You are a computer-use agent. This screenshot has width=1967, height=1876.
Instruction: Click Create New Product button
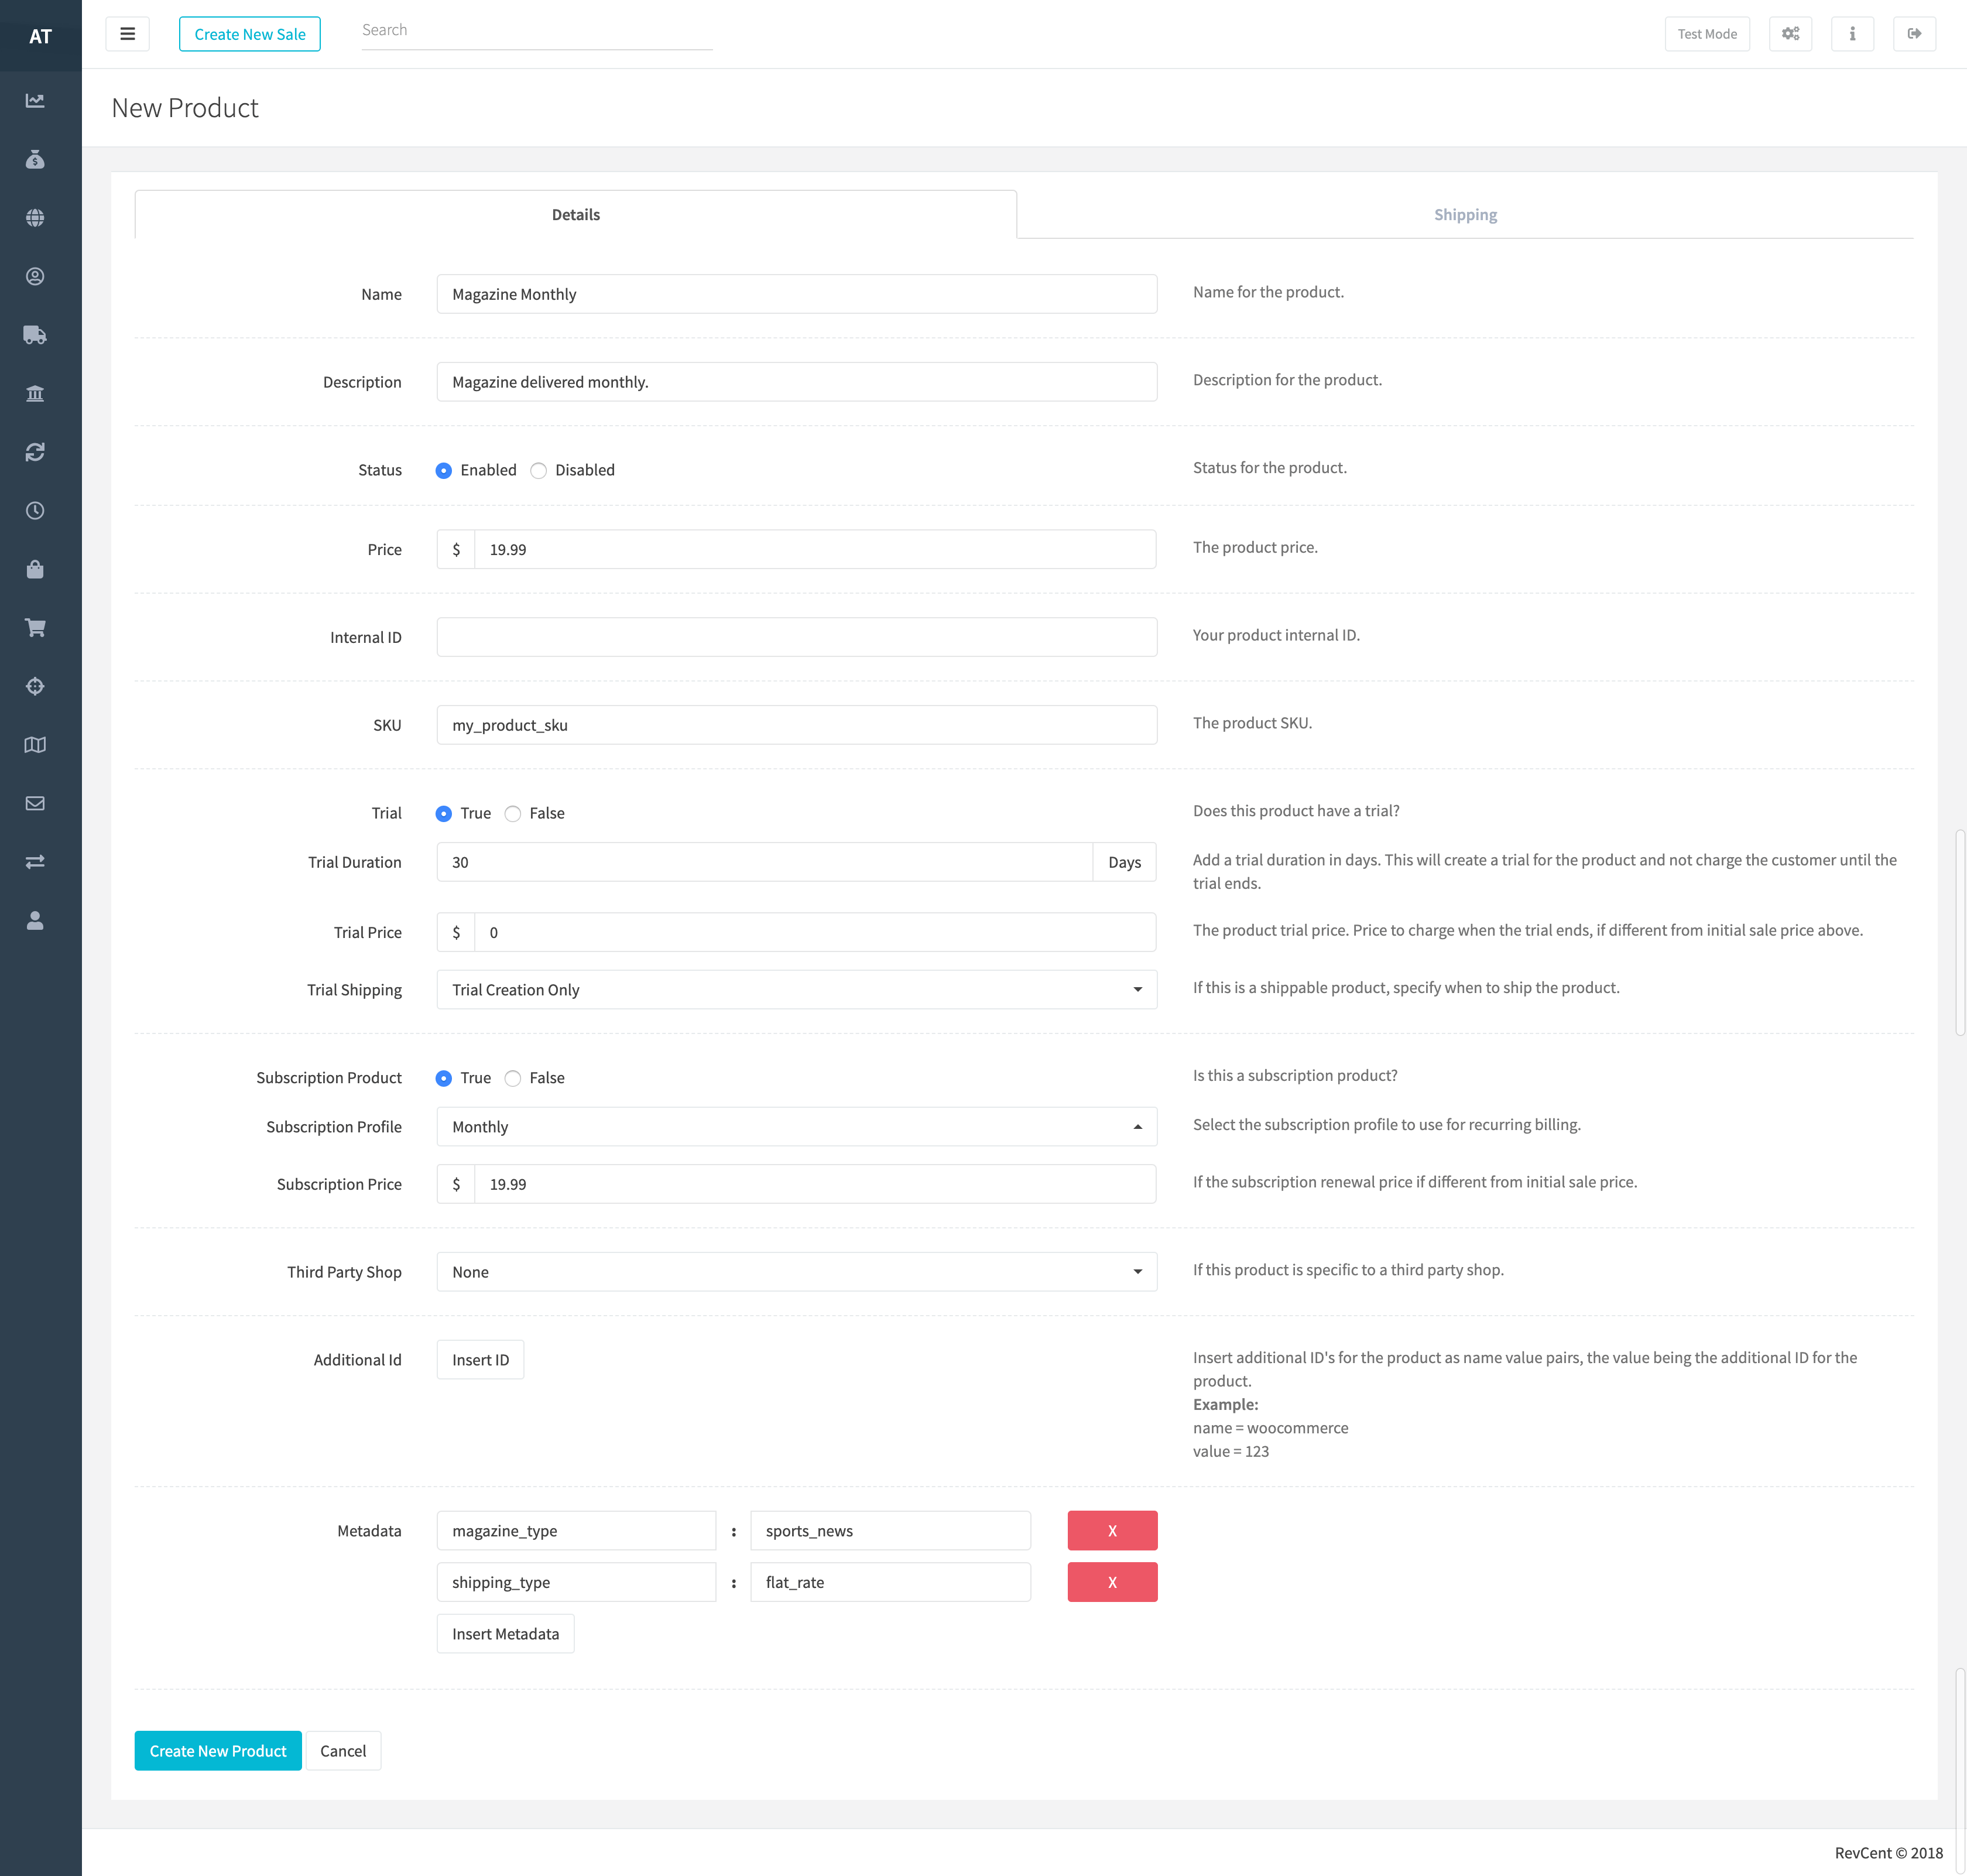pyautogui.click(x=218, y=1751)
